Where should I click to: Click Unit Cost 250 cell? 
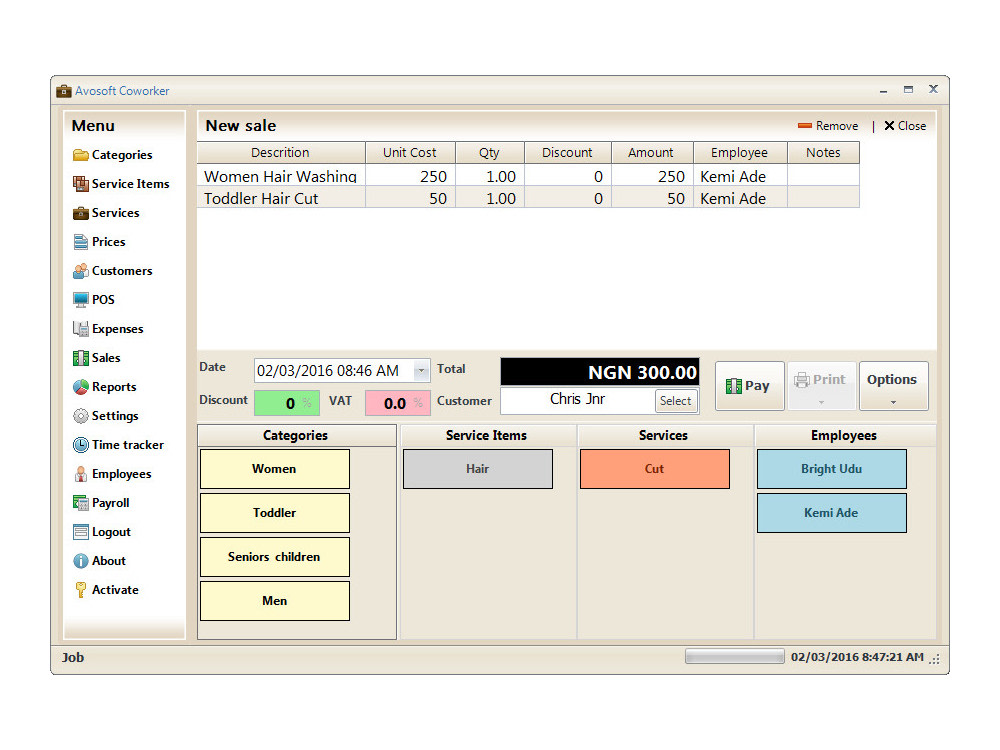tap(410, 176)
